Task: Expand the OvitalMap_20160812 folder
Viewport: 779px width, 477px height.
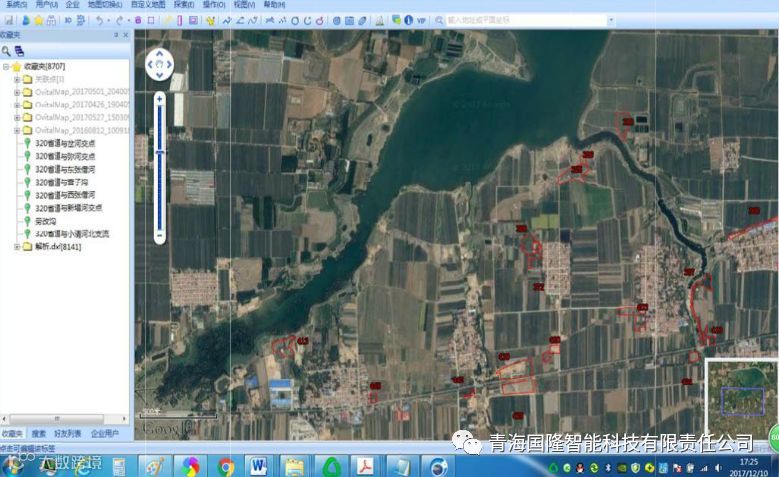Action: [x=16, y=130]
